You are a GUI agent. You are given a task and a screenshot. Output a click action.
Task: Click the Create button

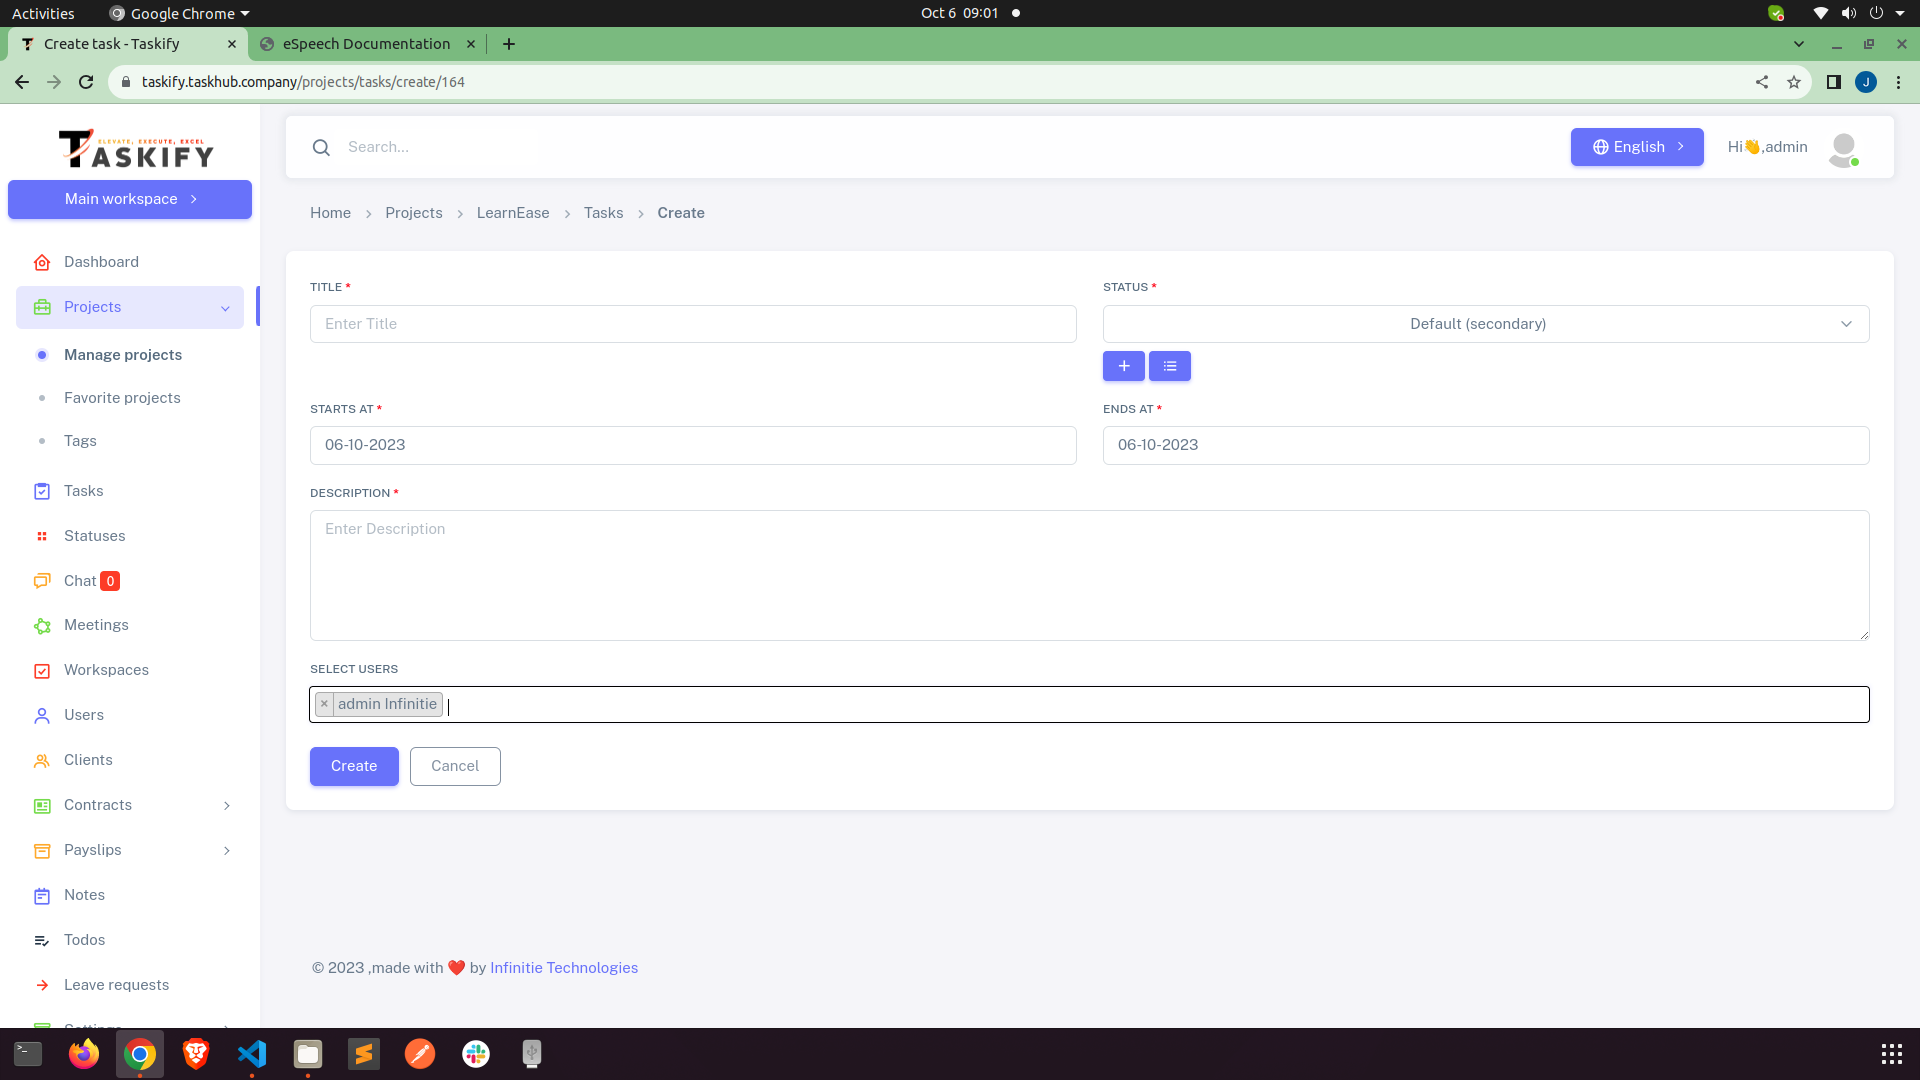pyautogui.click(x=354, y=766)
